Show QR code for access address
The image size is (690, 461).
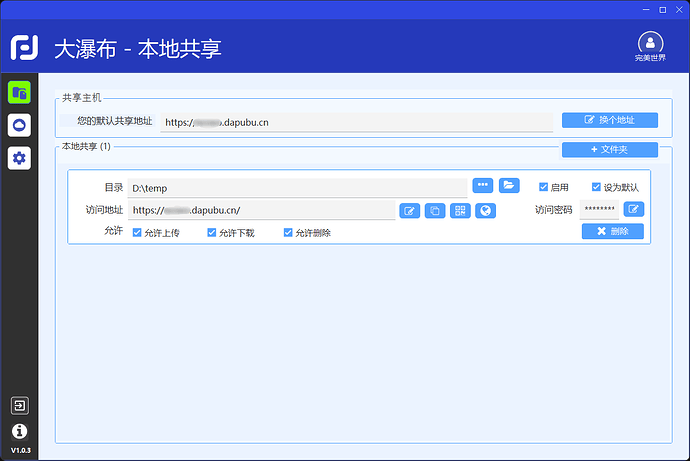(460, 210)
